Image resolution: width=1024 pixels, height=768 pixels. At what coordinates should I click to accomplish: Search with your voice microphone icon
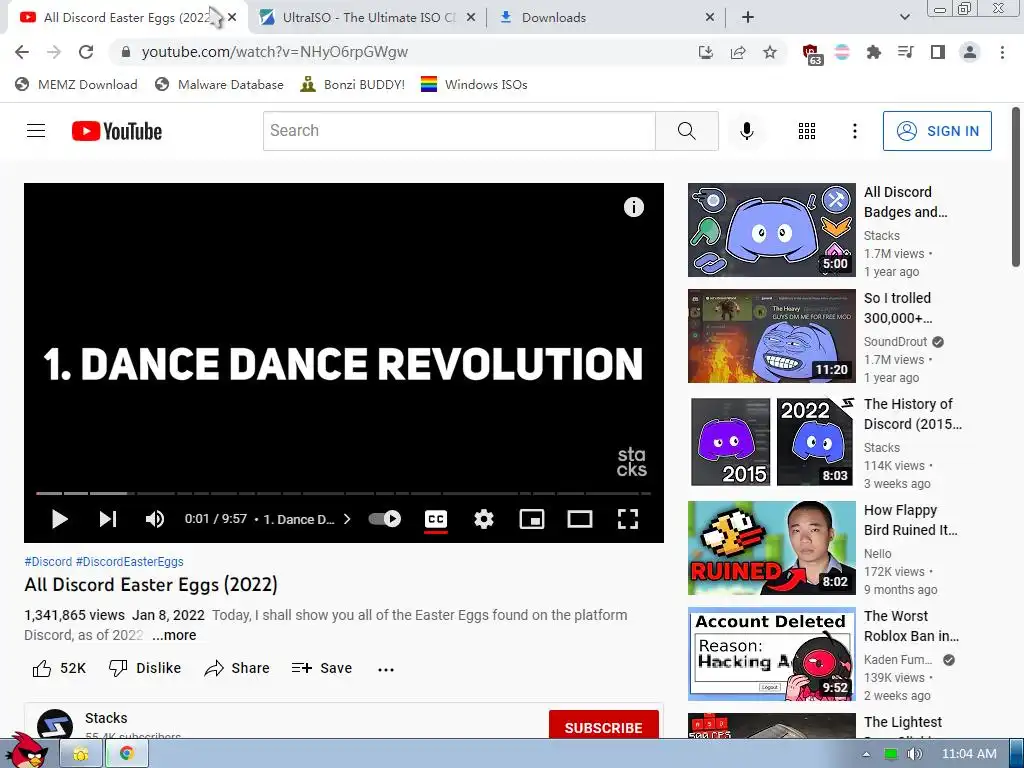click(747, 131)
